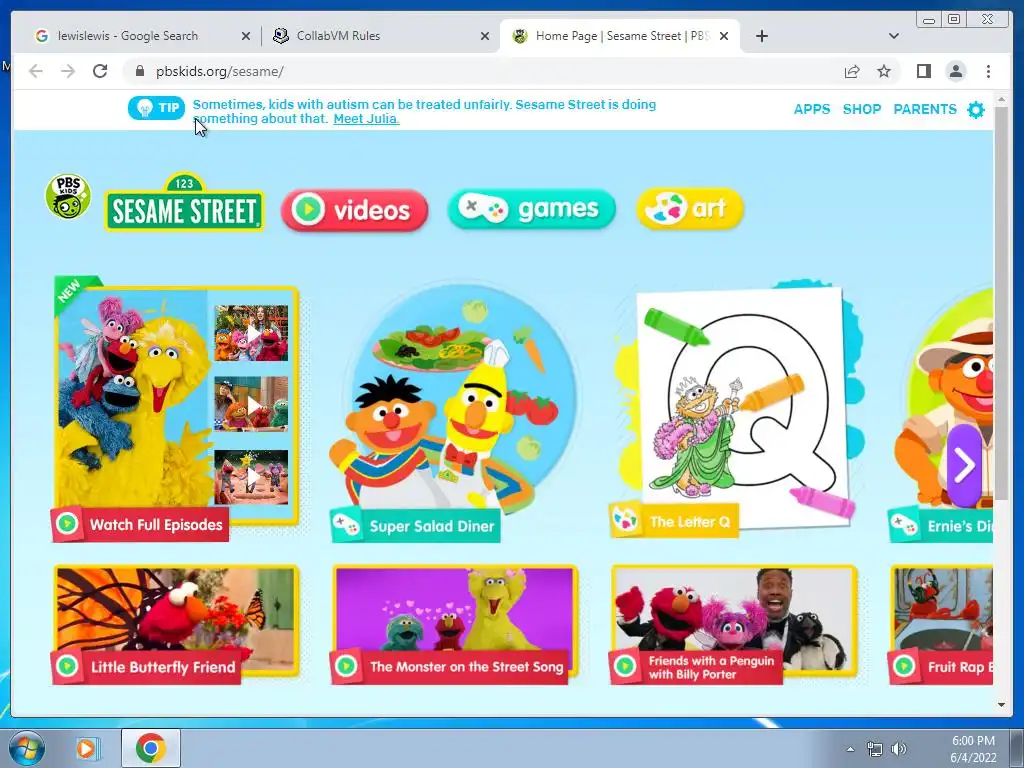Image resolution: width=1024 pixels, height=768 pixels.
Task: Click the play icon on Fruit Rap
Action: 904,666
